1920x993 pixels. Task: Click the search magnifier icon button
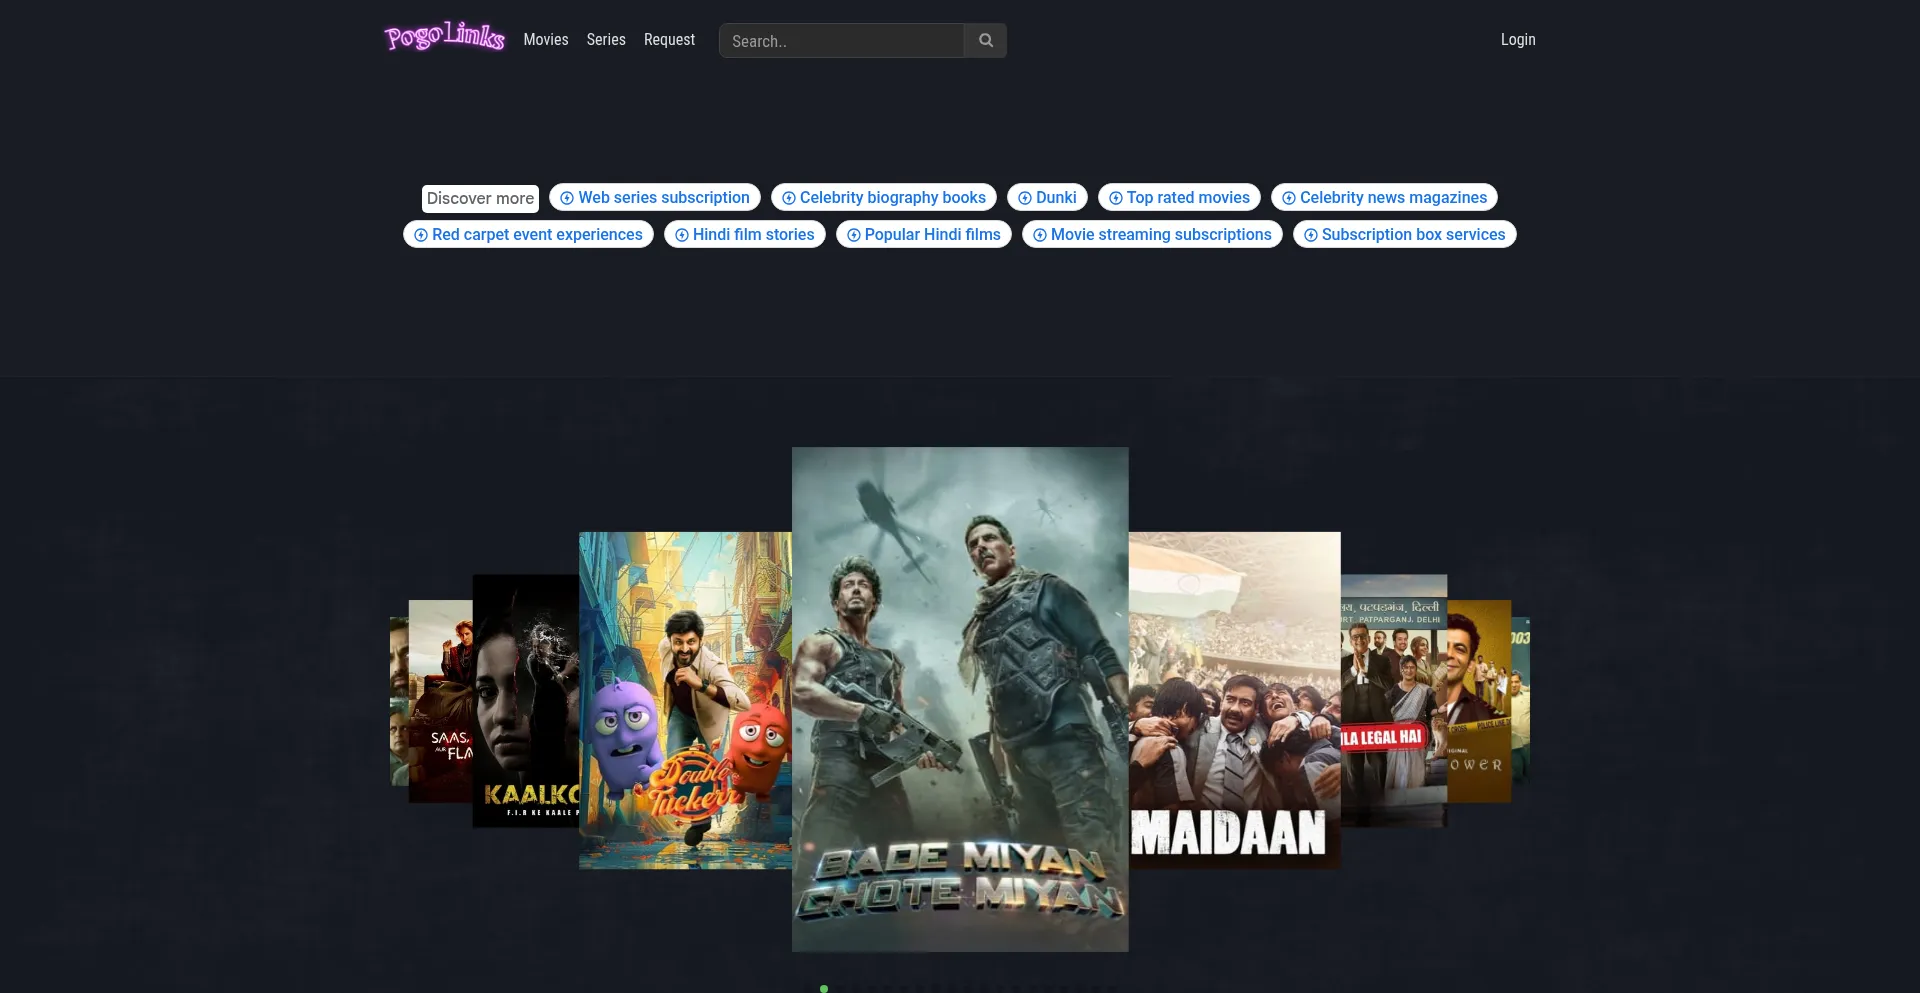coord(985,40)
